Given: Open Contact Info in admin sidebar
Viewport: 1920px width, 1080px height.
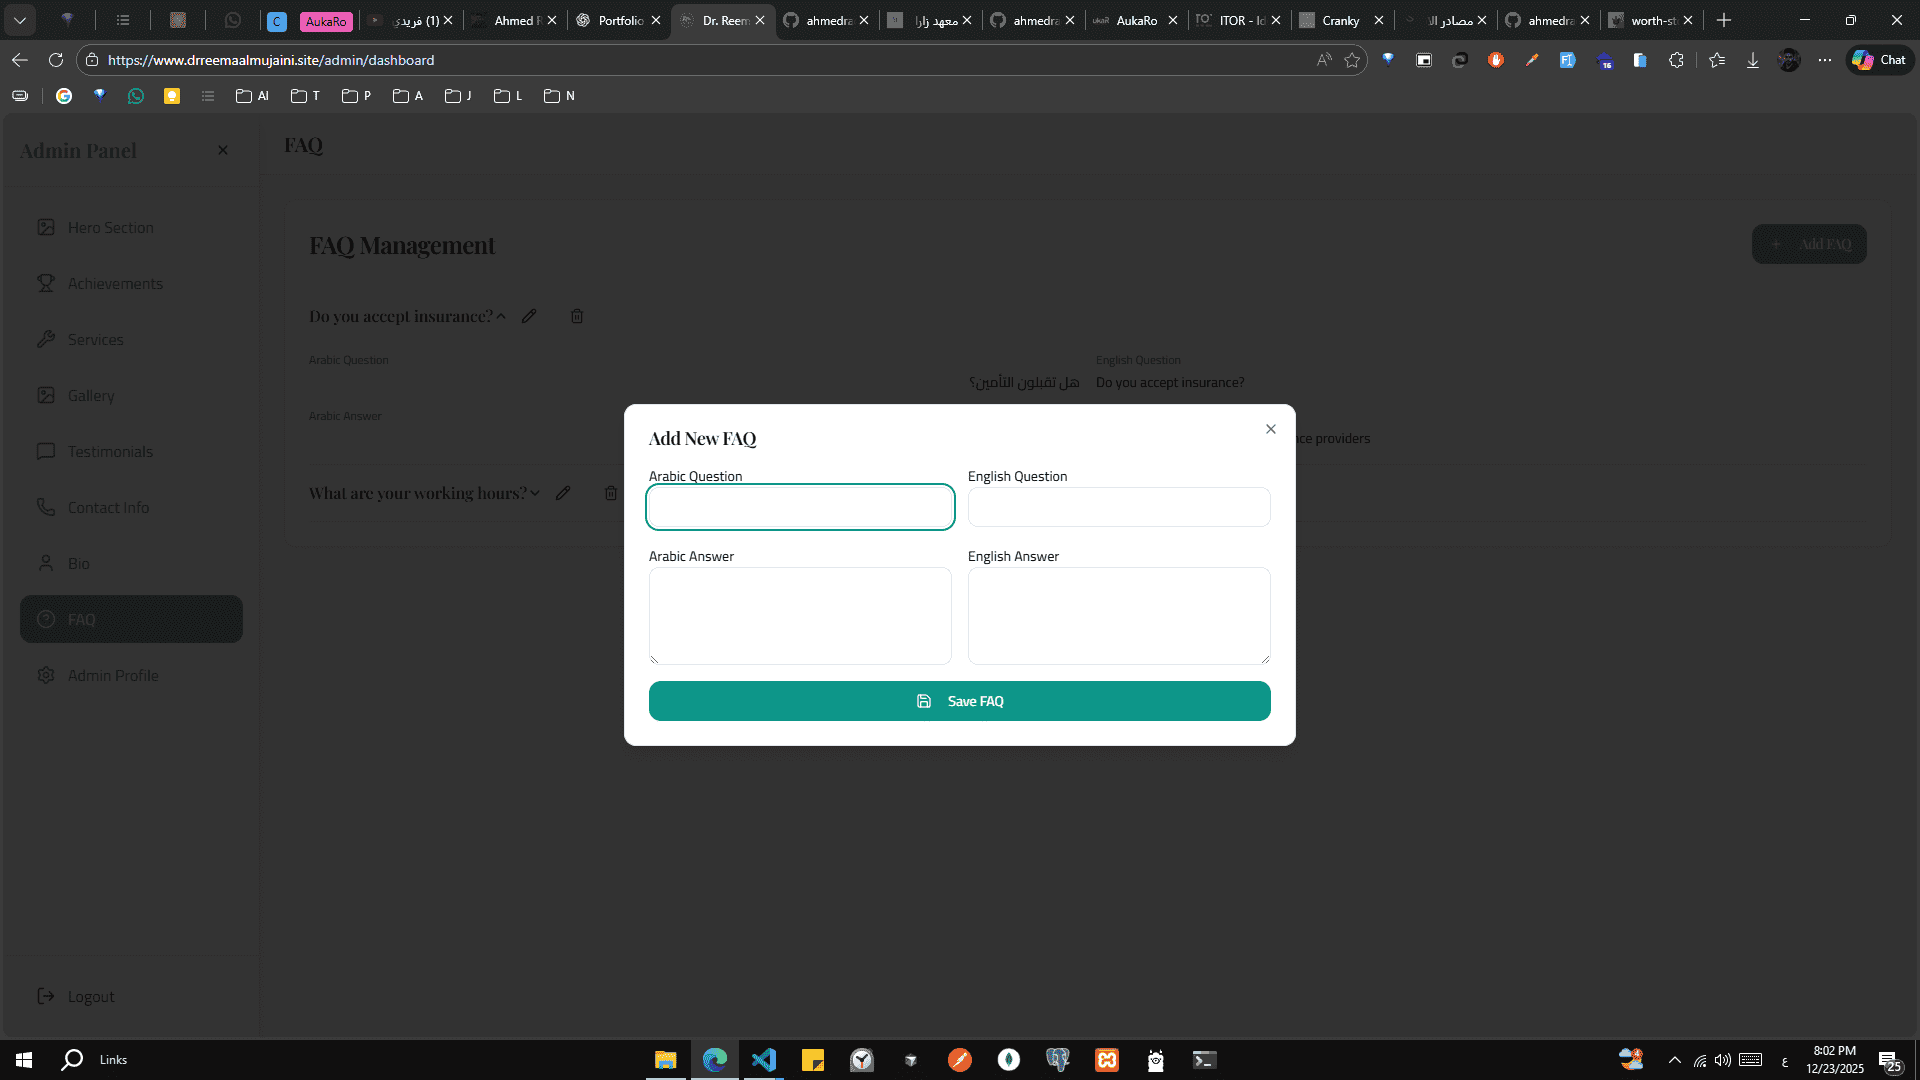Looking at the screenshot, I should click(x=131, y=508).
